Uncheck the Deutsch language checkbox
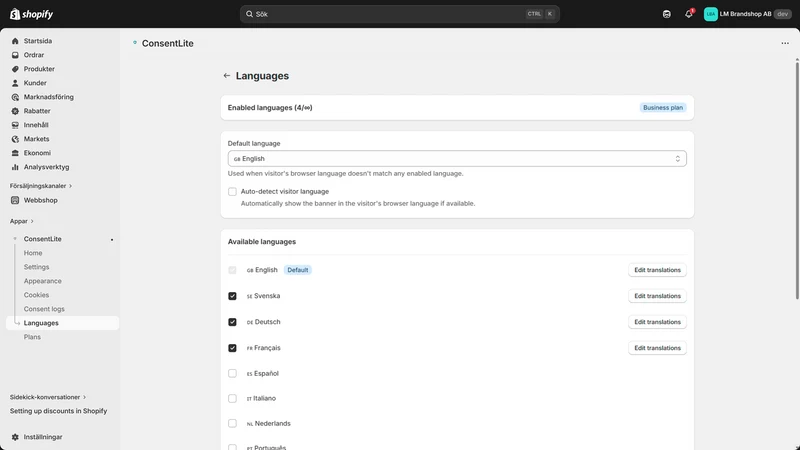 click(x=232, y=322)
